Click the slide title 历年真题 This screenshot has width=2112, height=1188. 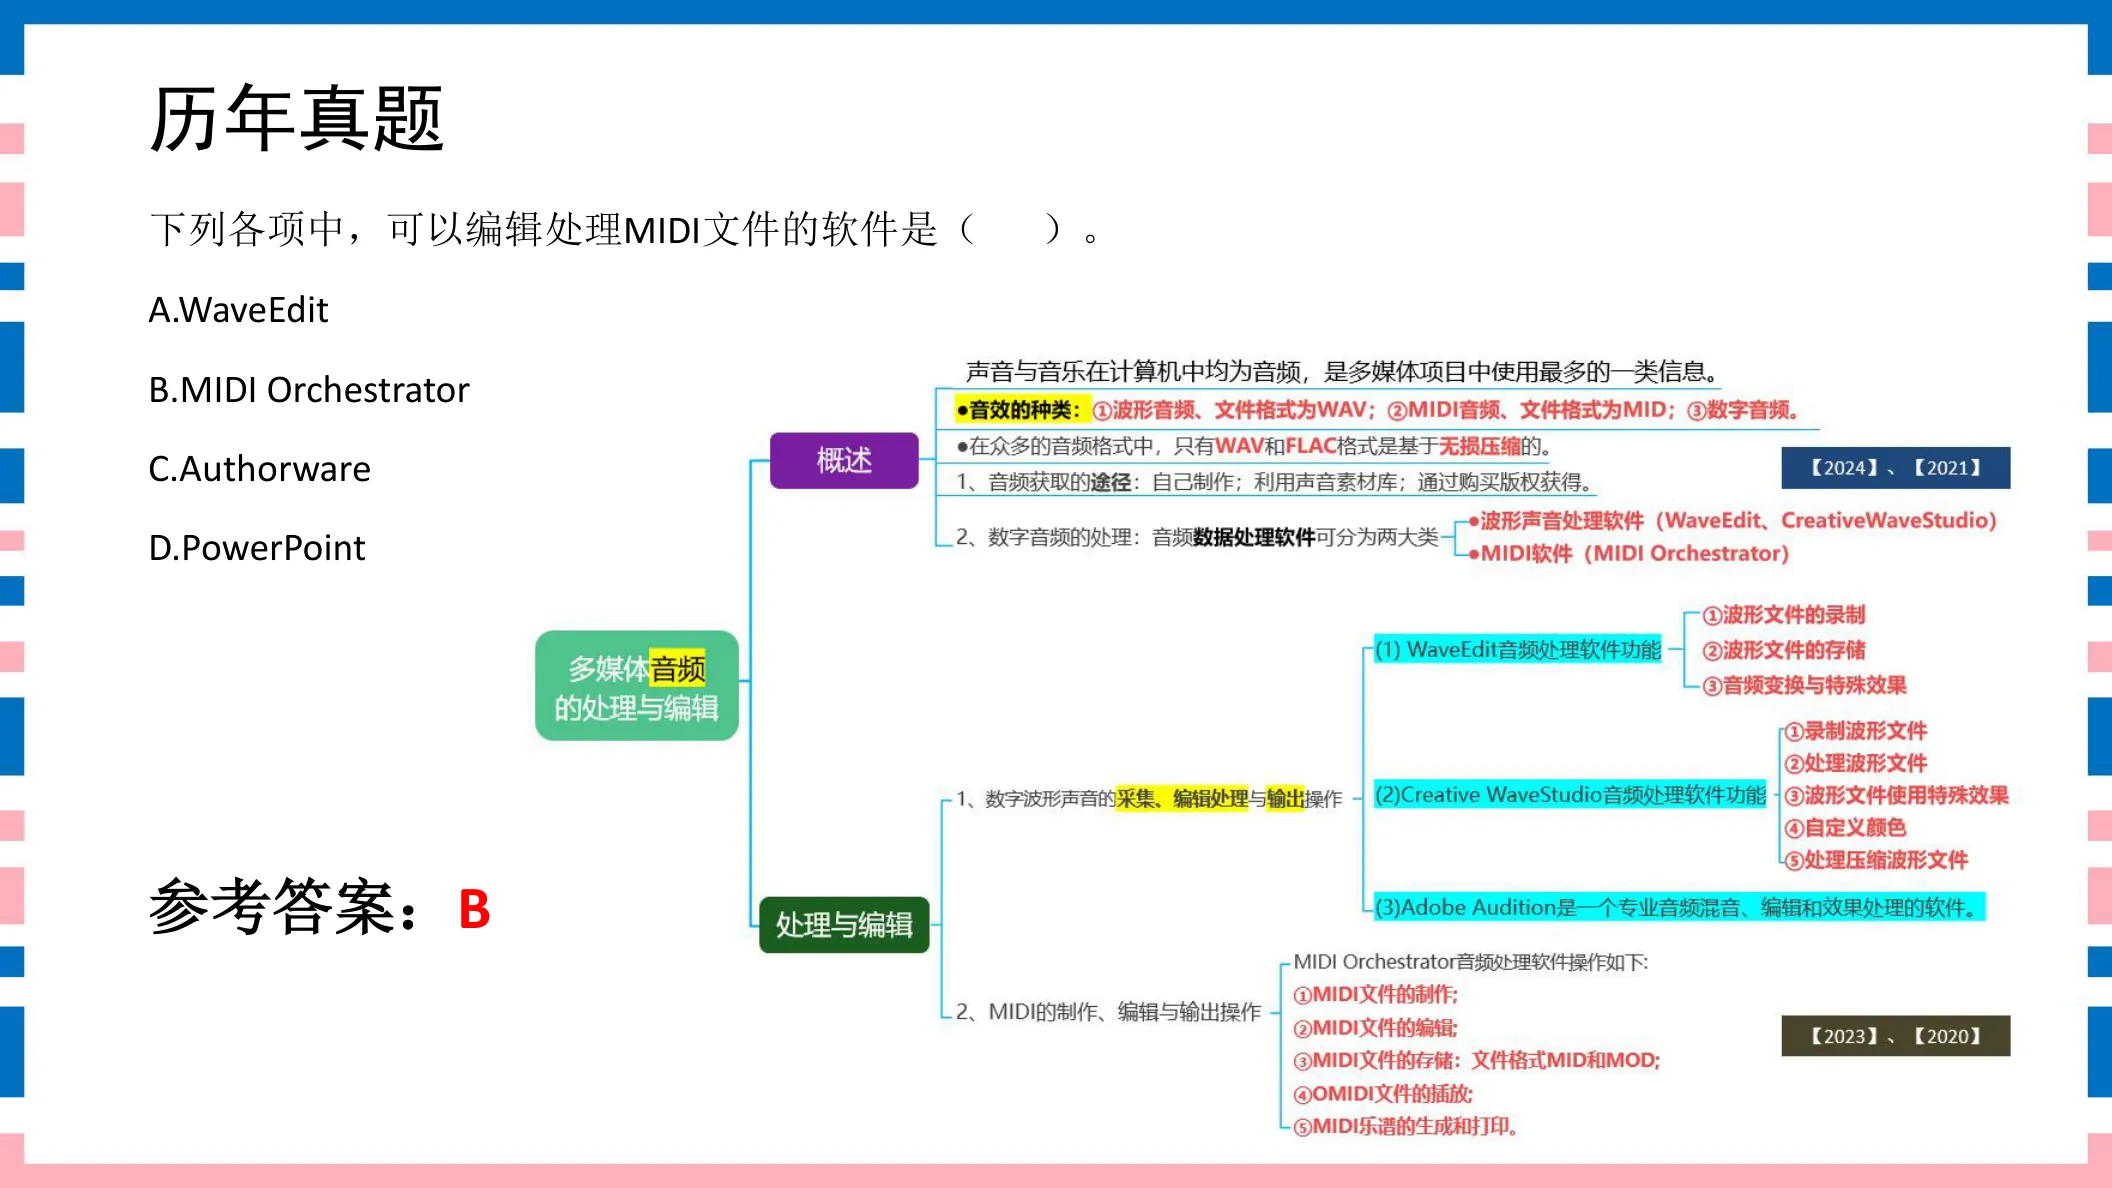click(x=296, y=118)
